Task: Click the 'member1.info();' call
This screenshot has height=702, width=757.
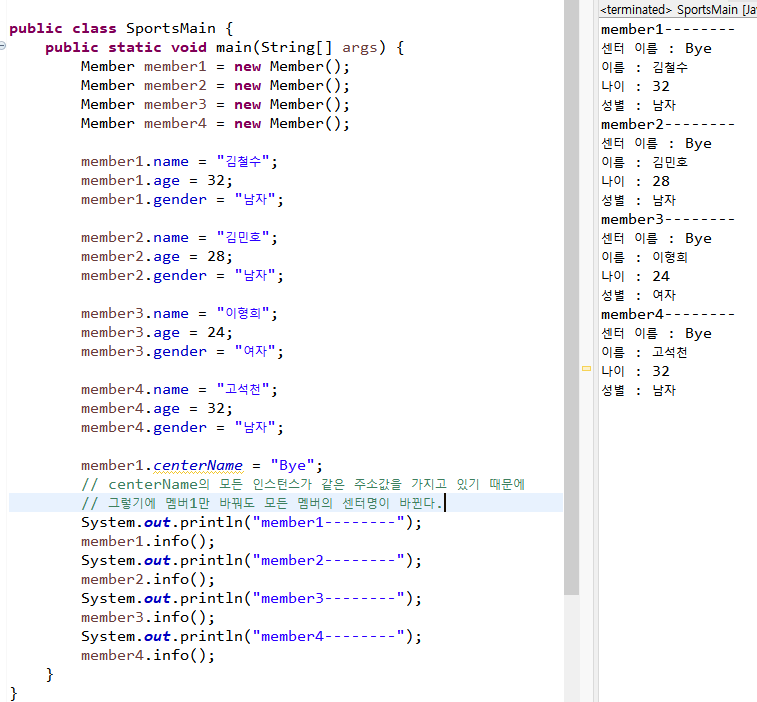Action: coord(148,541)
